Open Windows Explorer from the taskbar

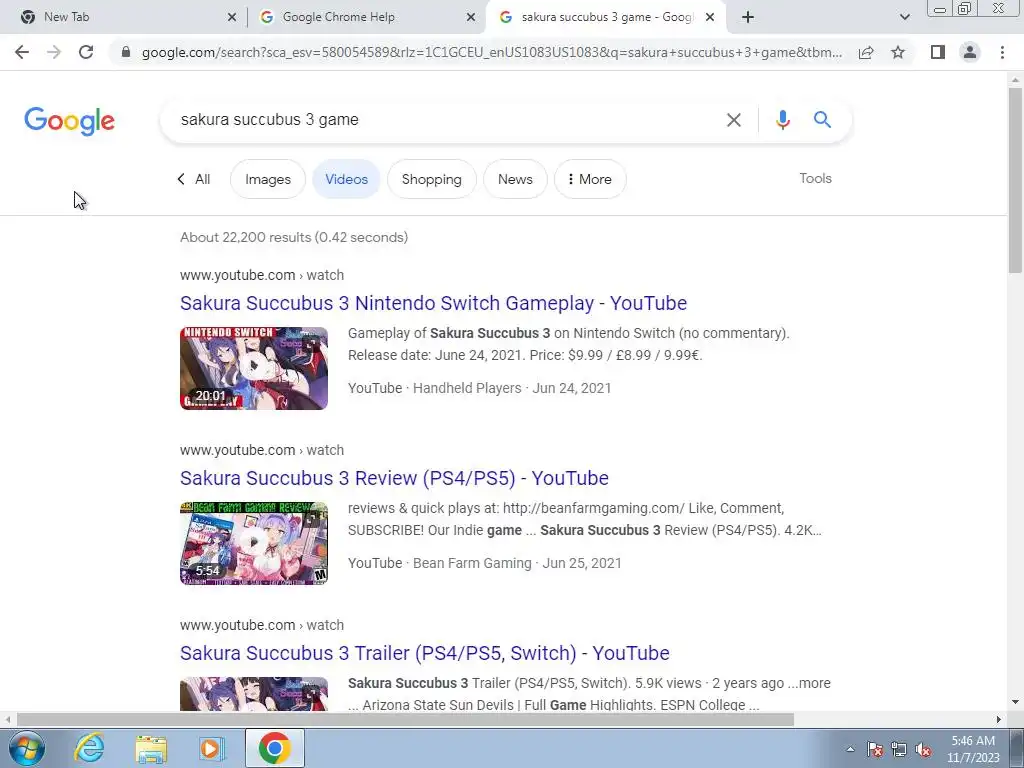[151, 748]
